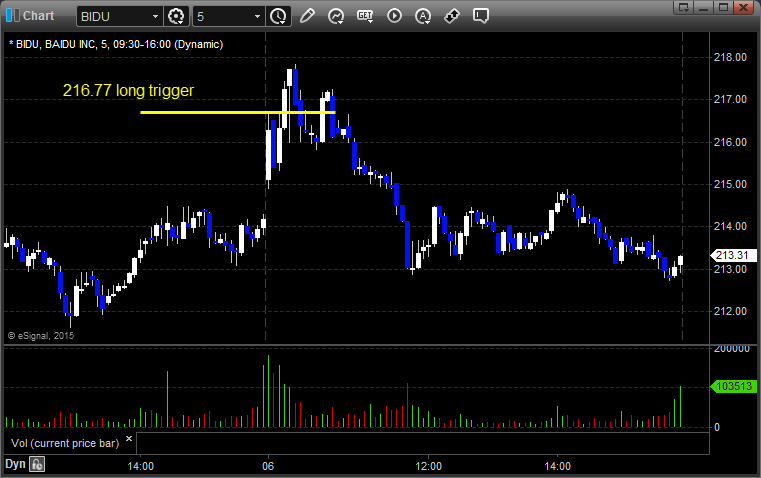This screenshot has height=478, width=761.
Task: Click the blue chart link icon
Action: pos(13,16)
